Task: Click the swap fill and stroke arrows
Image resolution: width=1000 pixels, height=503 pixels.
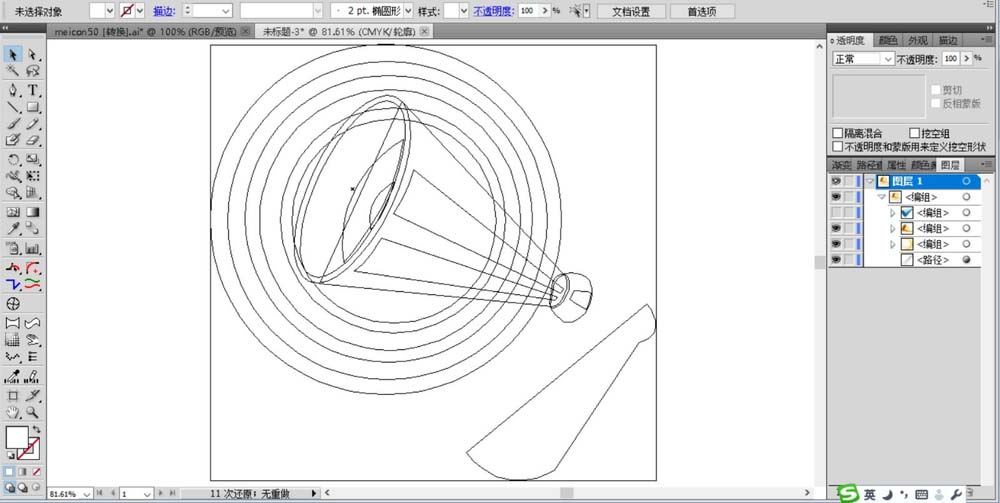Action: [36, 430]
